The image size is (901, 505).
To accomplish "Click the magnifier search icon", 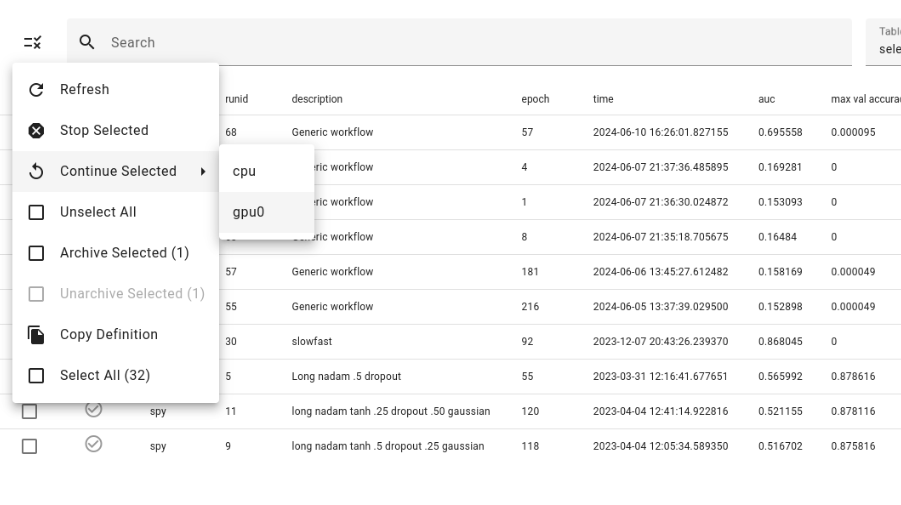I will 88,42.
